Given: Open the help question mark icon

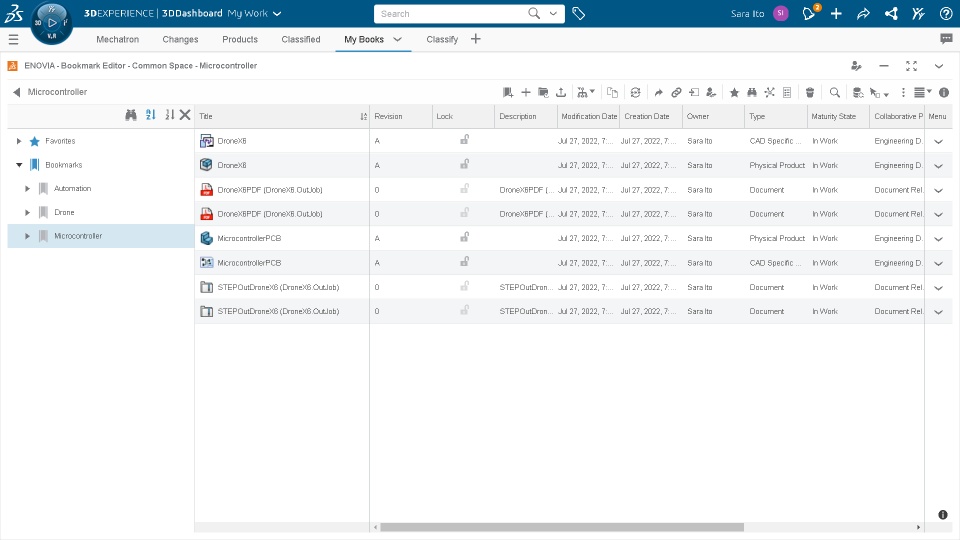Looking at the screenshot, I should (946, 13).
